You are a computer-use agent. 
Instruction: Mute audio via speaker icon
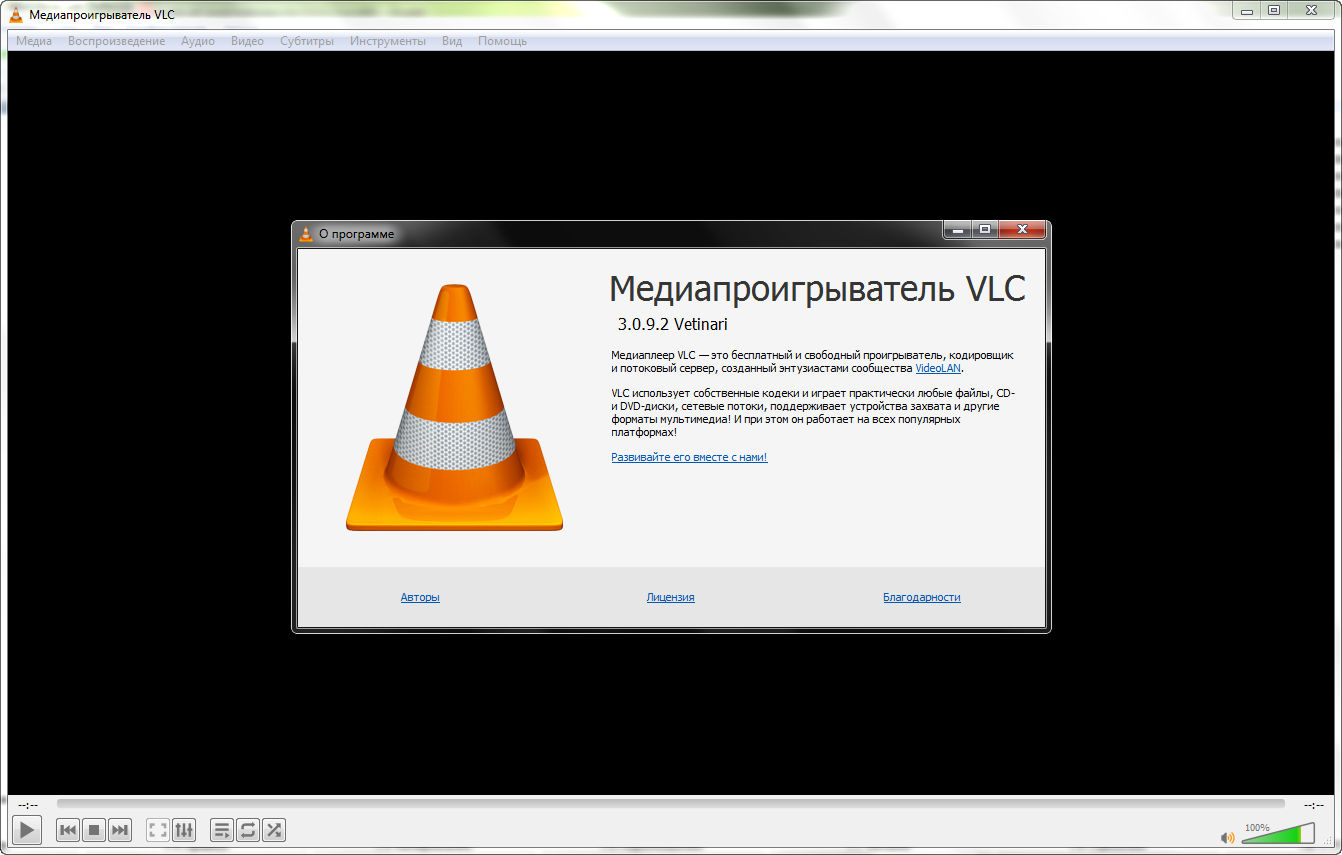point(1228,837)
